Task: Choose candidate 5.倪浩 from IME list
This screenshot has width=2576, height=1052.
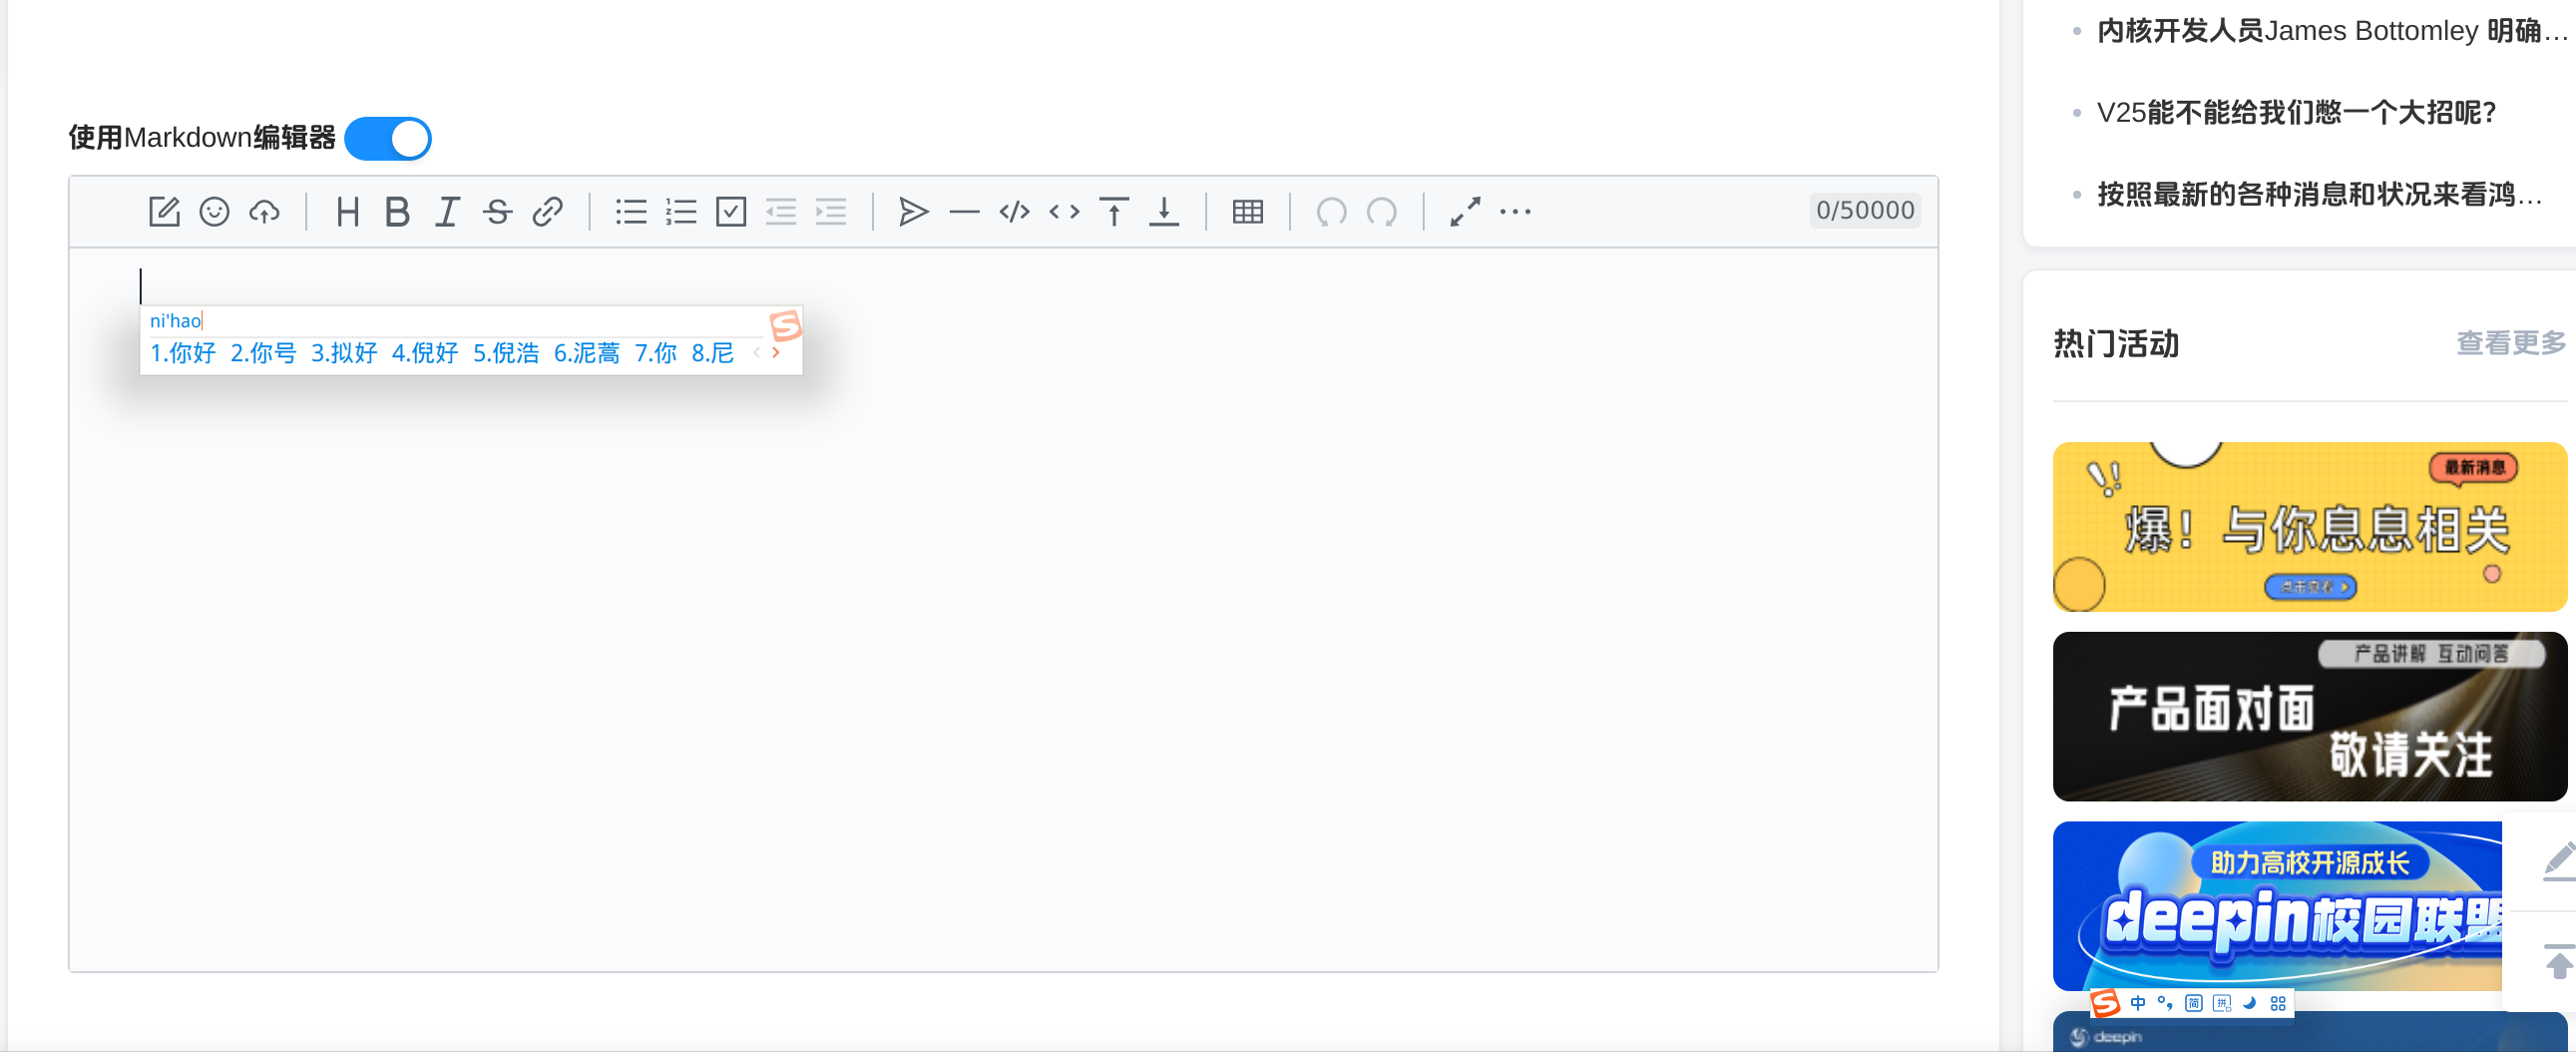Action: [506, 353]
